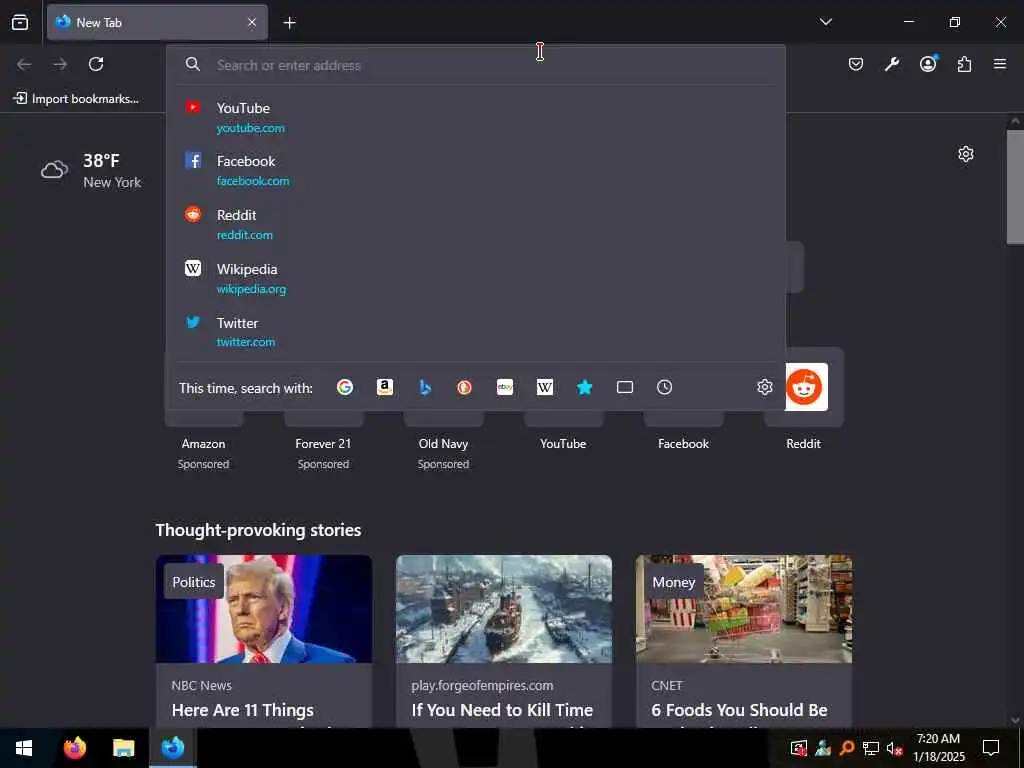The width and height of the screenshot is (1024, 768).
Task: Search open tabs using the tab icon
Action: pyautogui.click(x=625, y=387)
